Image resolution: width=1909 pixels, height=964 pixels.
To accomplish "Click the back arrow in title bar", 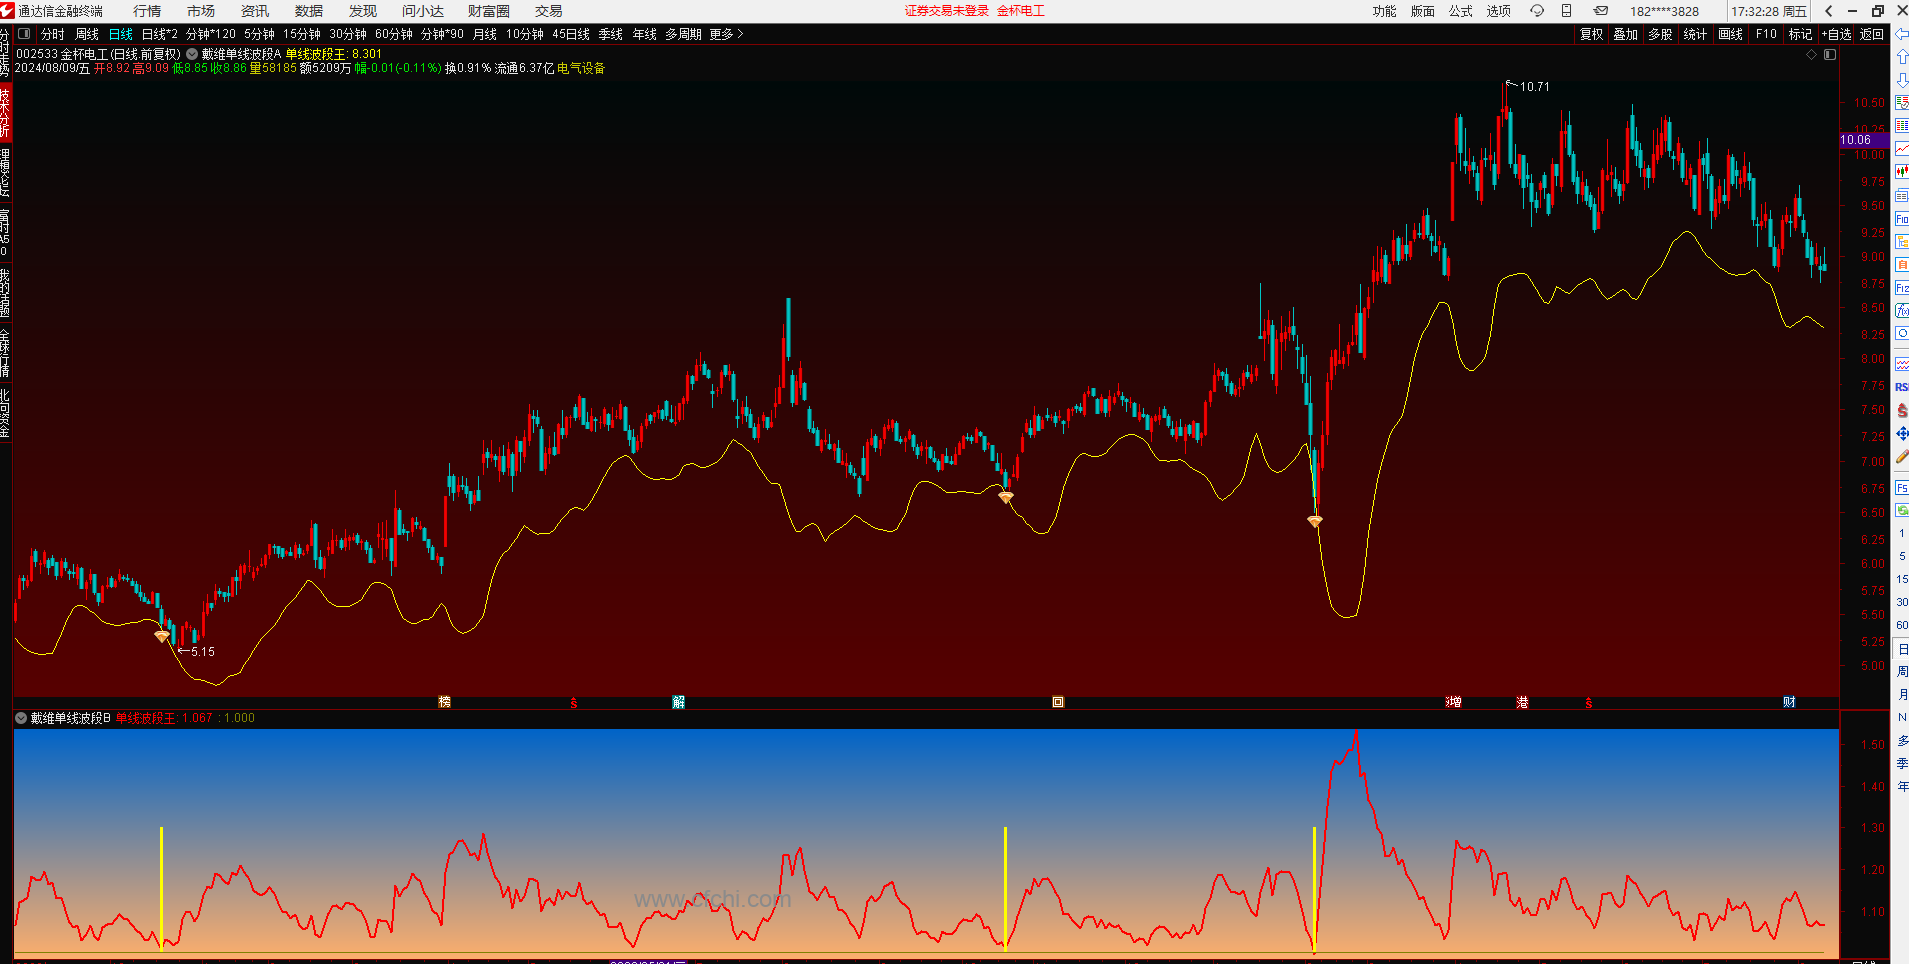I will tap(1829, 11).
